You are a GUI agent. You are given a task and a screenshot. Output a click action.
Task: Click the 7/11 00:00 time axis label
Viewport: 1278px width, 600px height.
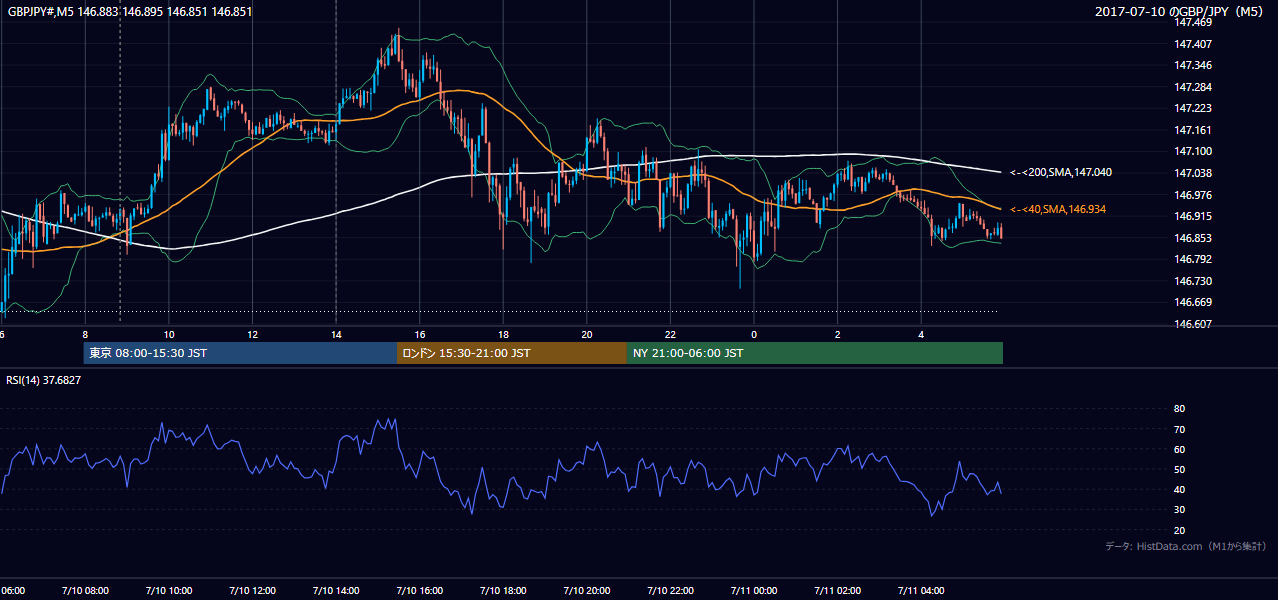[753, 590]
